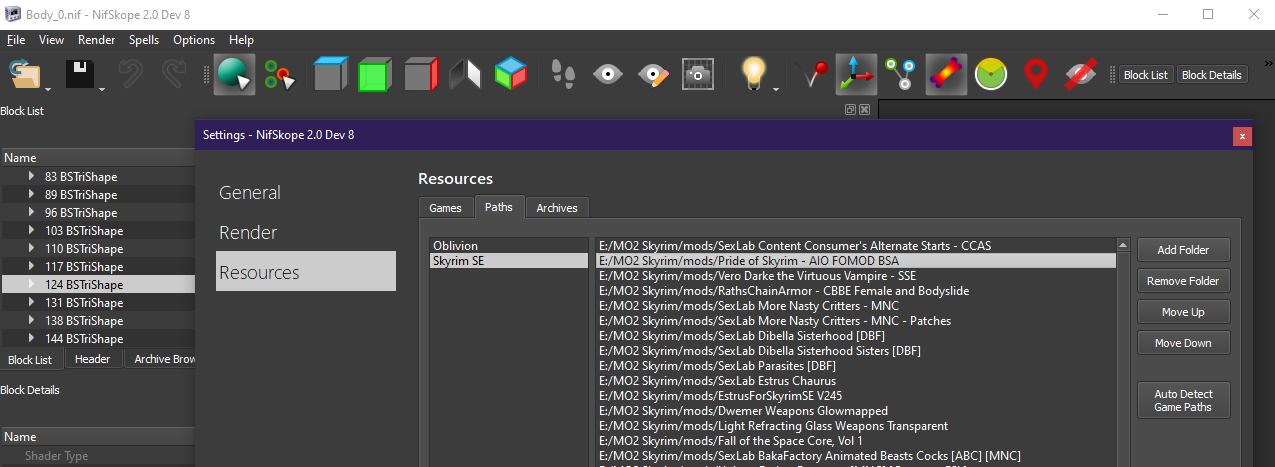
Task: Click the Redo arrow icon
Action: 175,75
